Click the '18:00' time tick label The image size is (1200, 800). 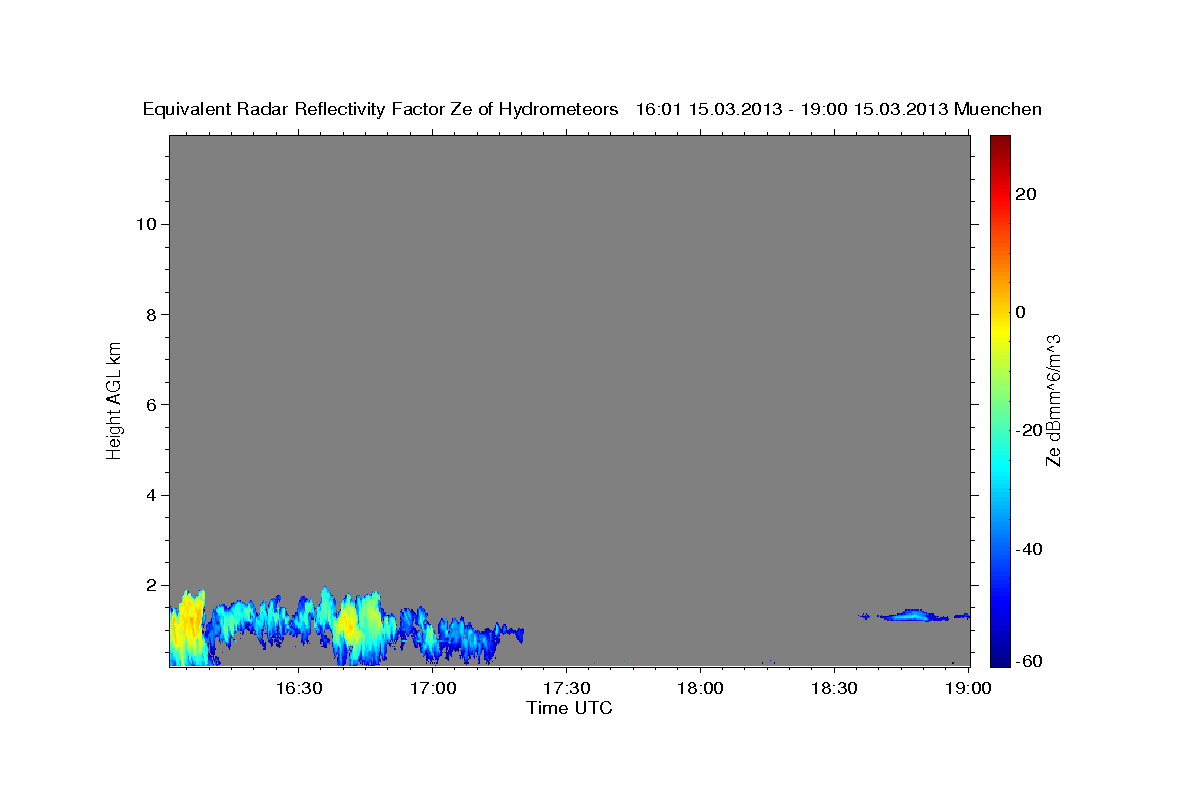pos(700,688)
